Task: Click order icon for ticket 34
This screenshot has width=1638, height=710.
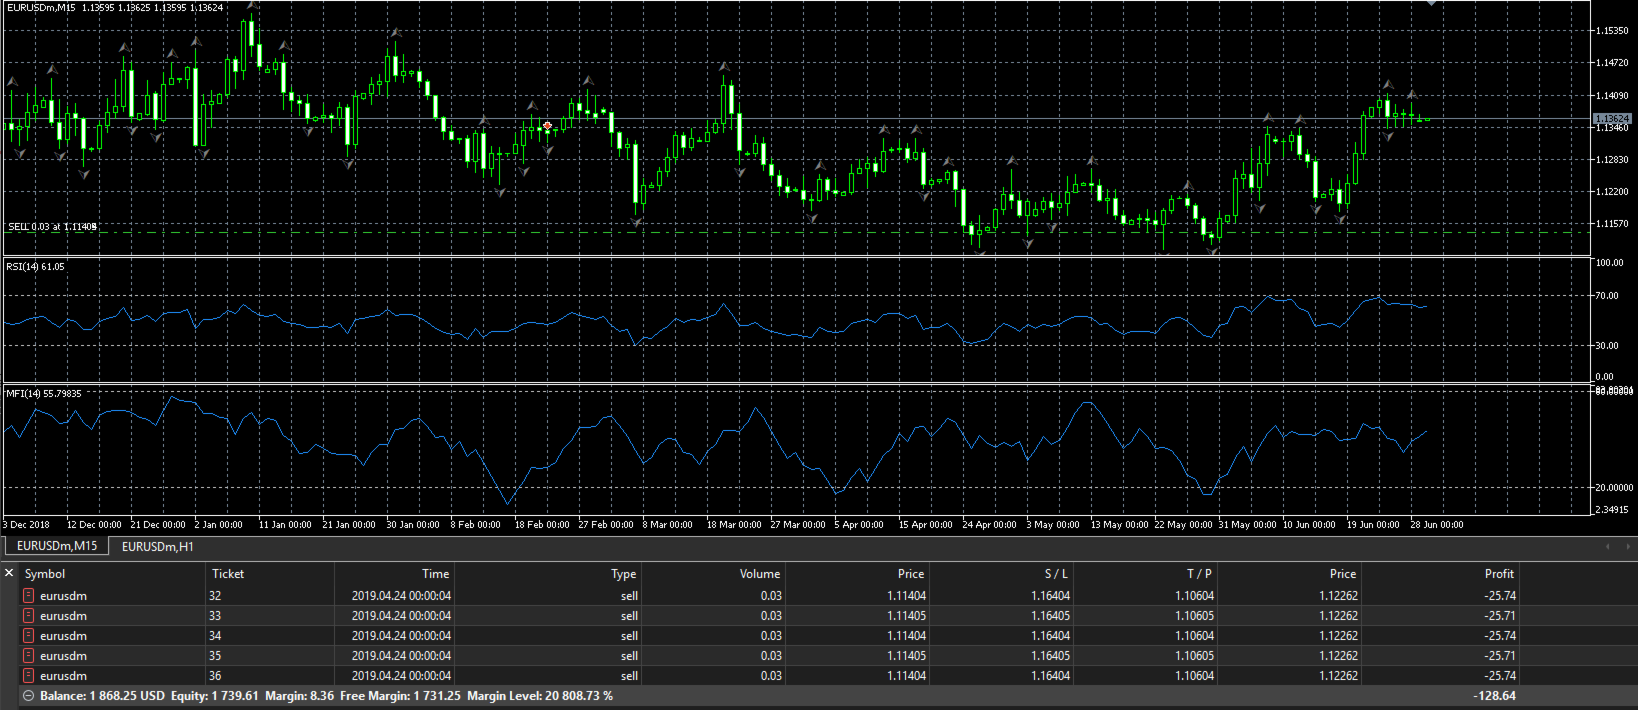Action: click(x=29, y=635)
